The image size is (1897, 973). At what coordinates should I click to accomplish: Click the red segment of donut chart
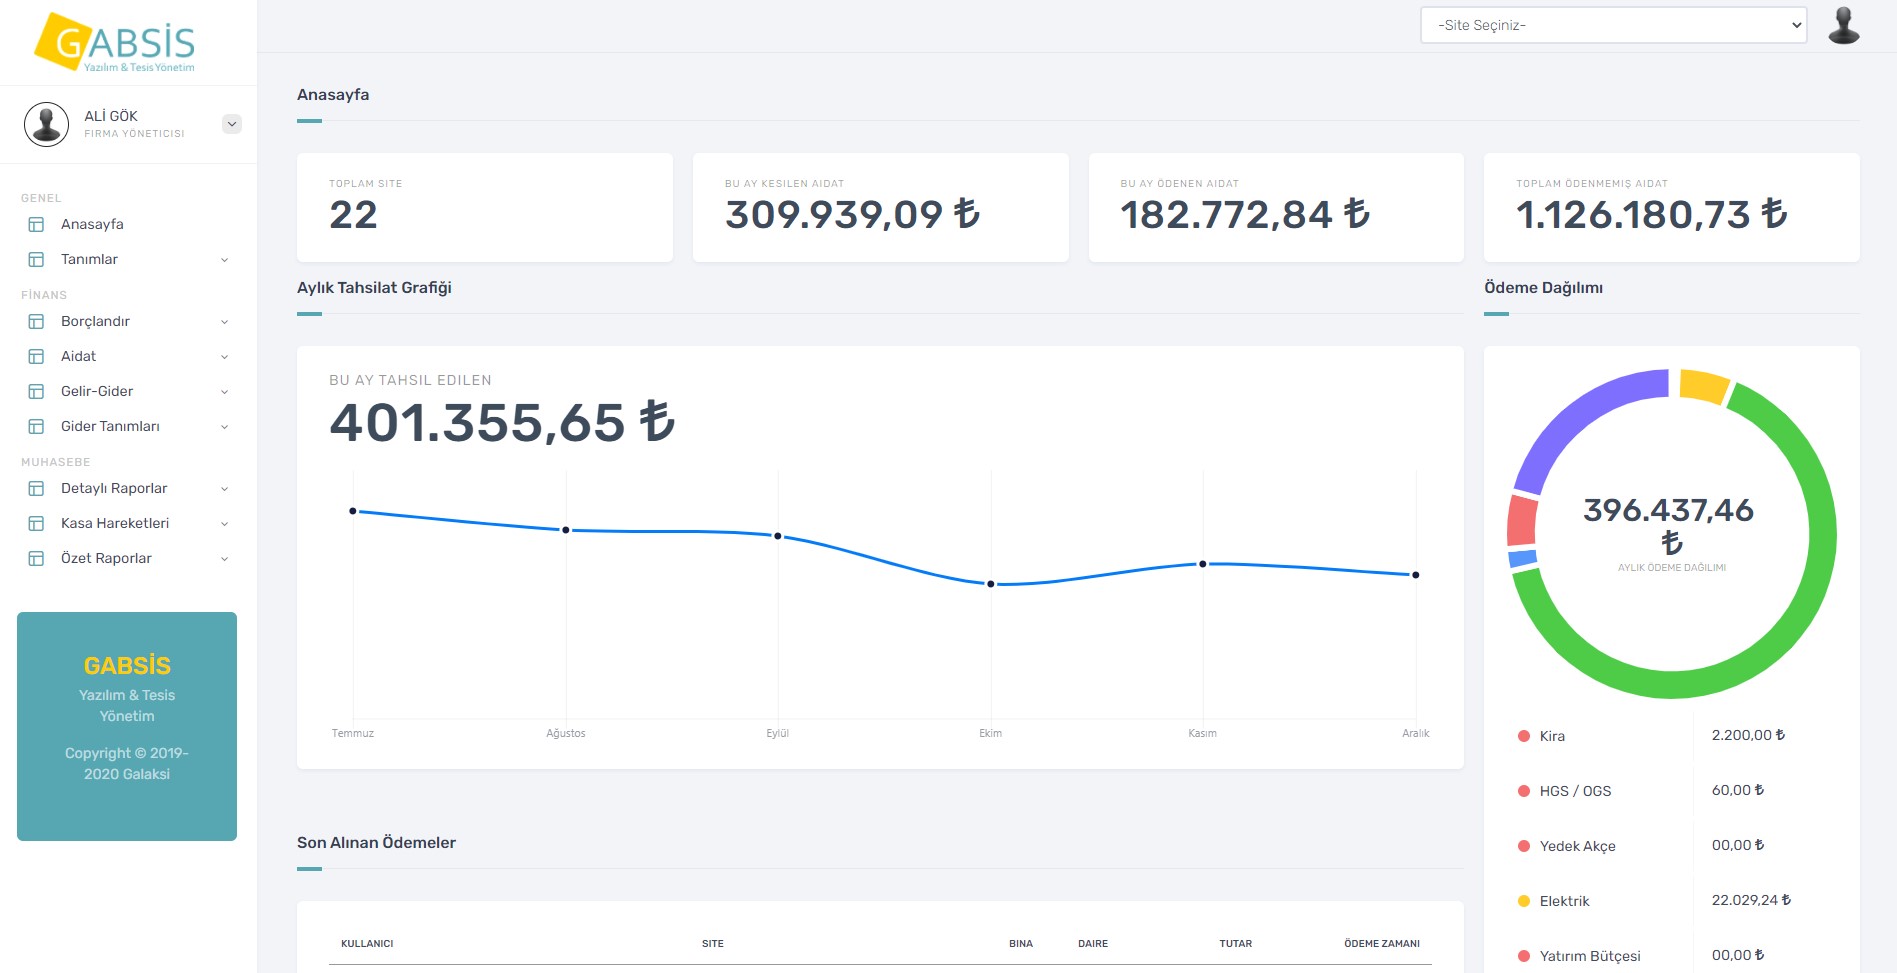point(1522,519)
